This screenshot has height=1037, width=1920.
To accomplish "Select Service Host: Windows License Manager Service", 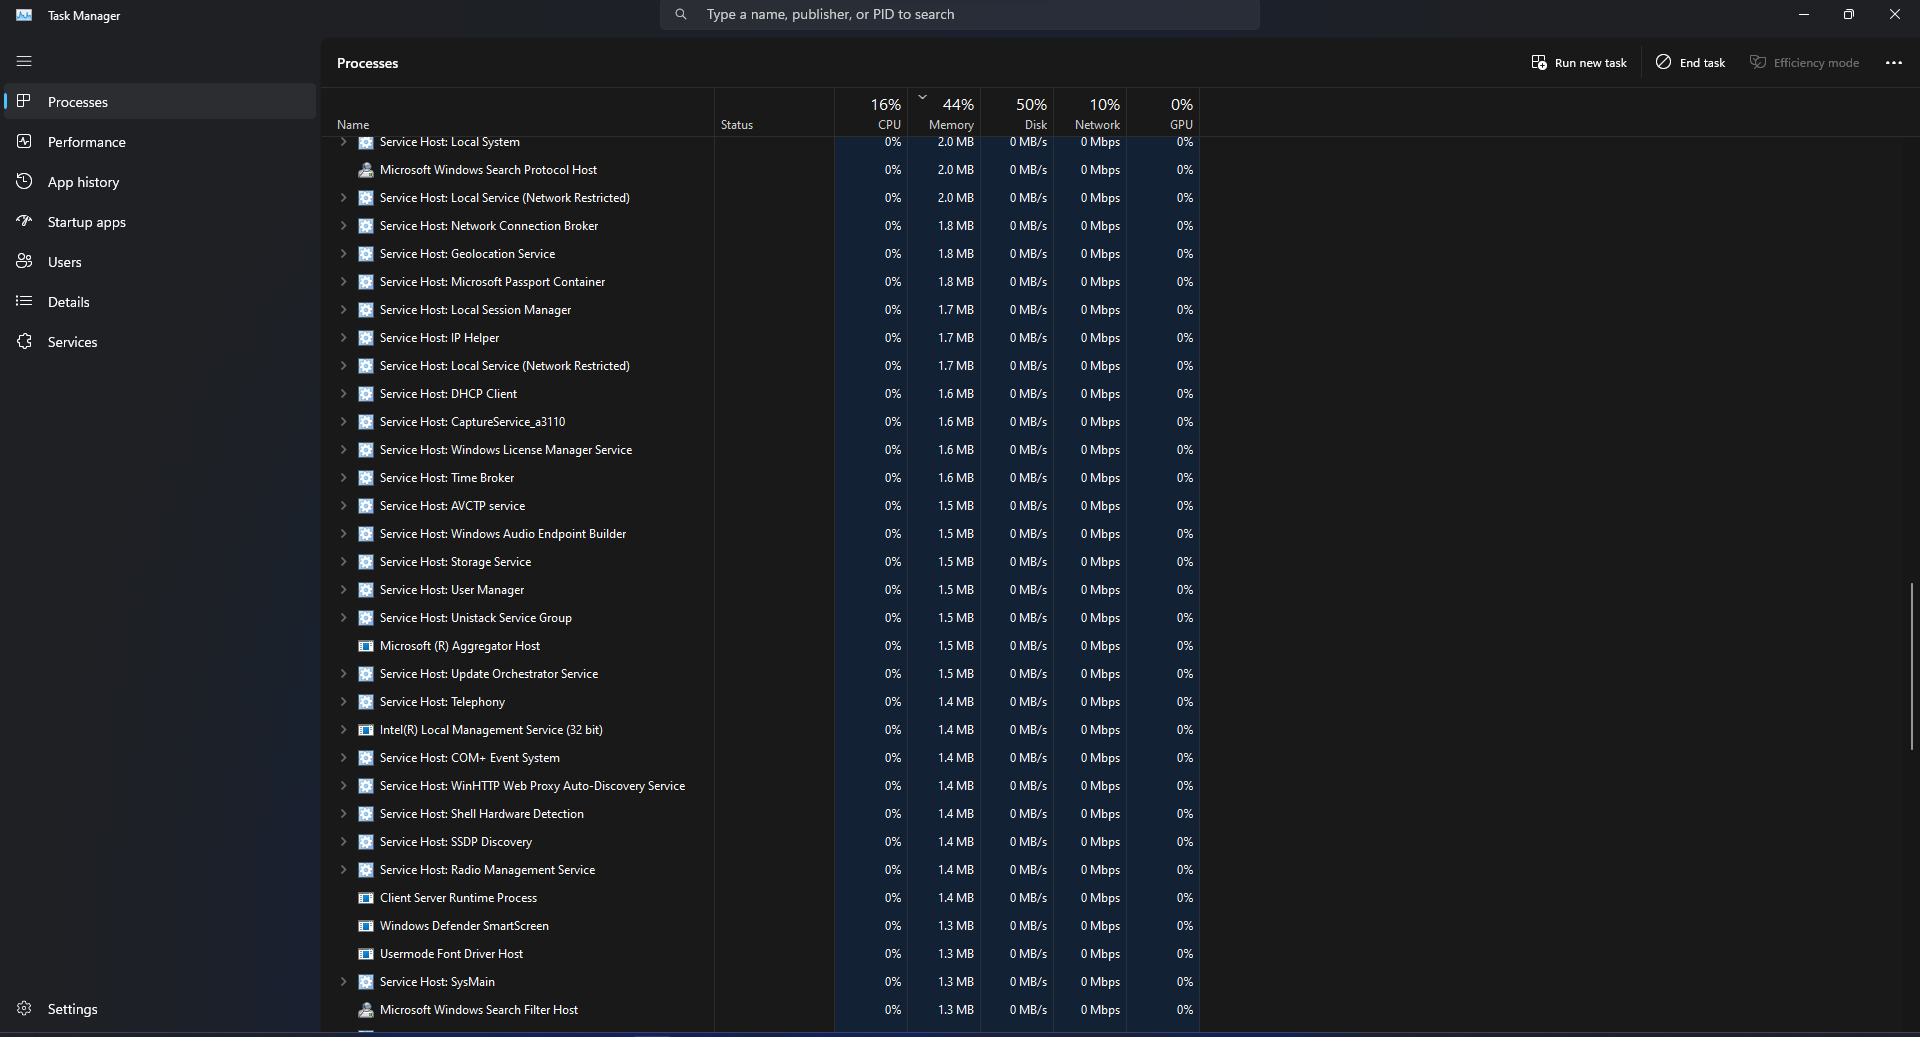I will [x=760, y=450].
